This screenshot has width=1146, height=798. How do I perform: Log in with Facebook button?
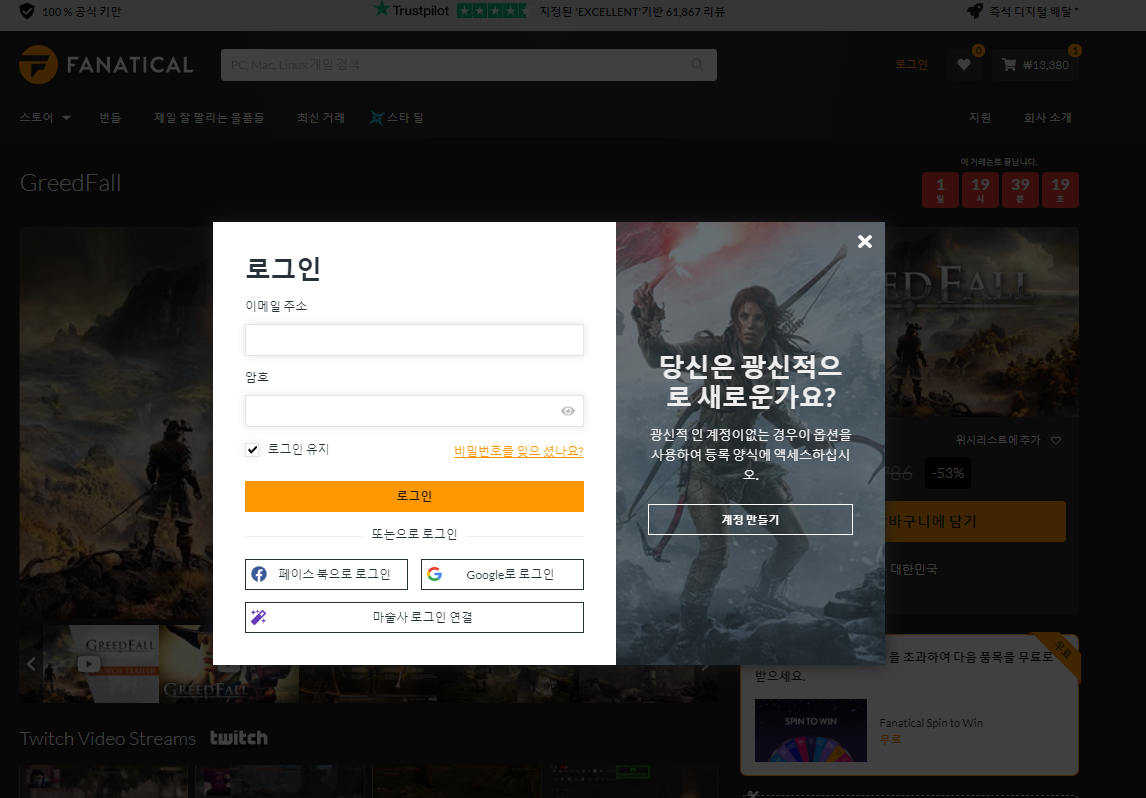(x=326, y=574)
